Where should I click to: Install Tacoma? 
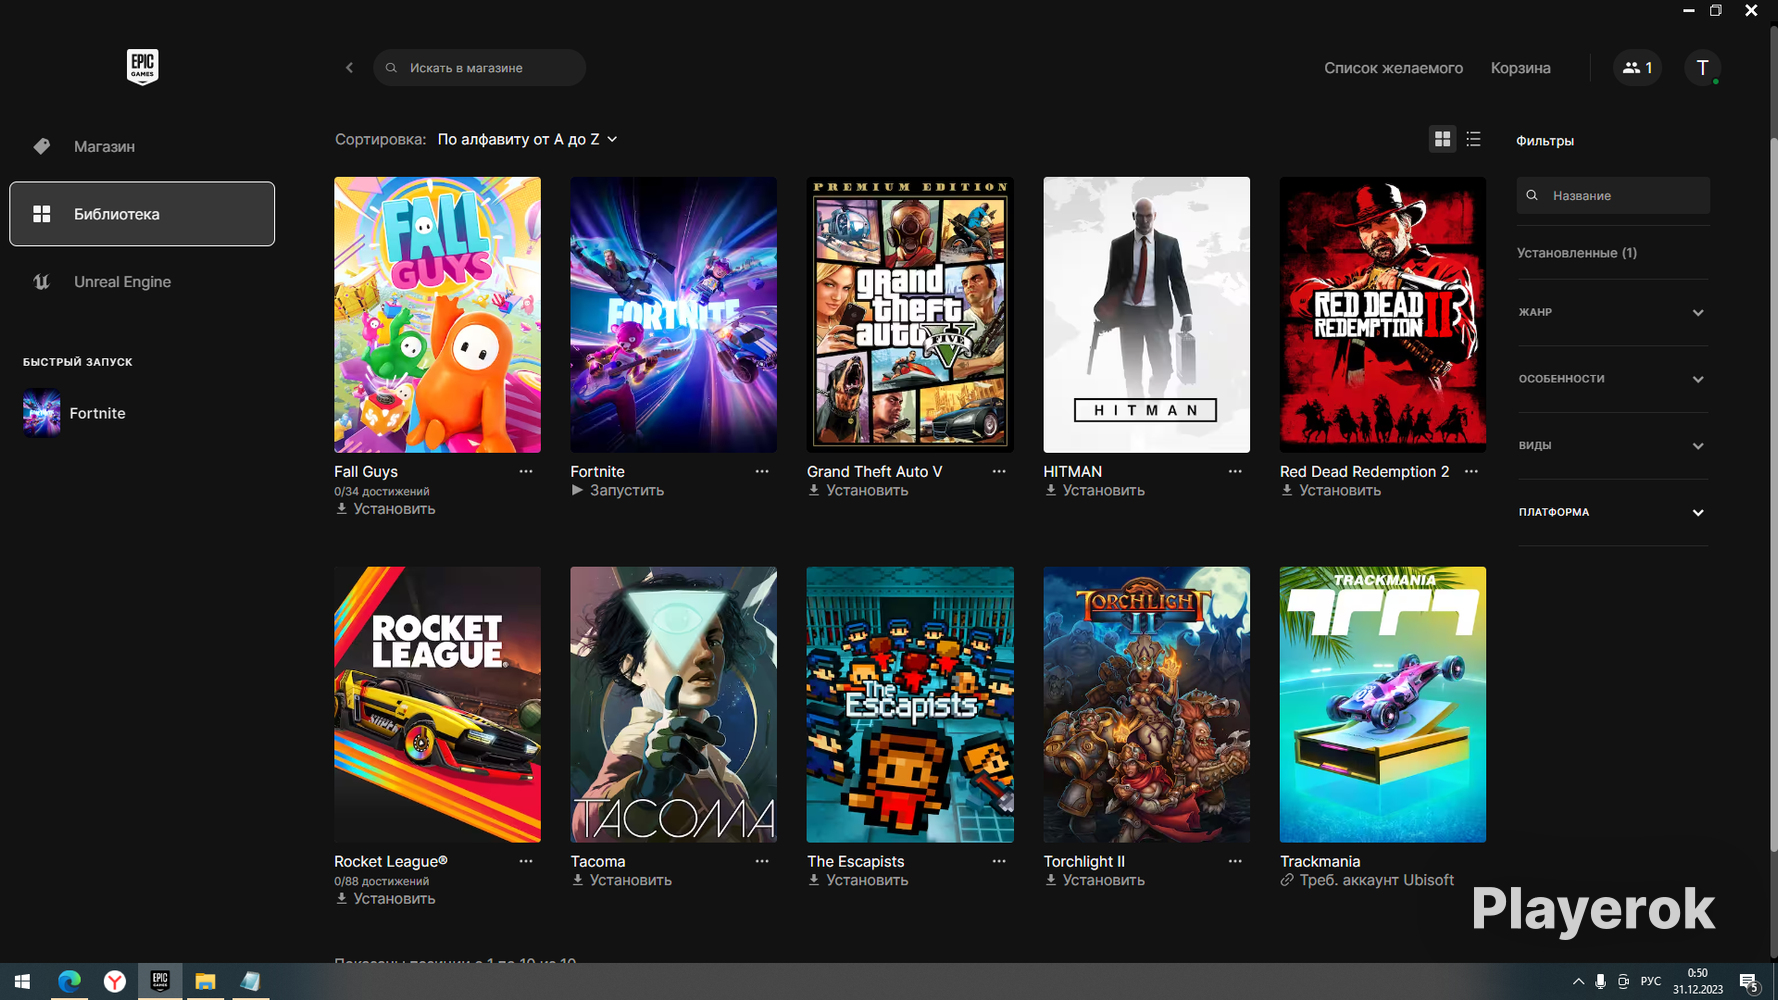click(621, 881)
